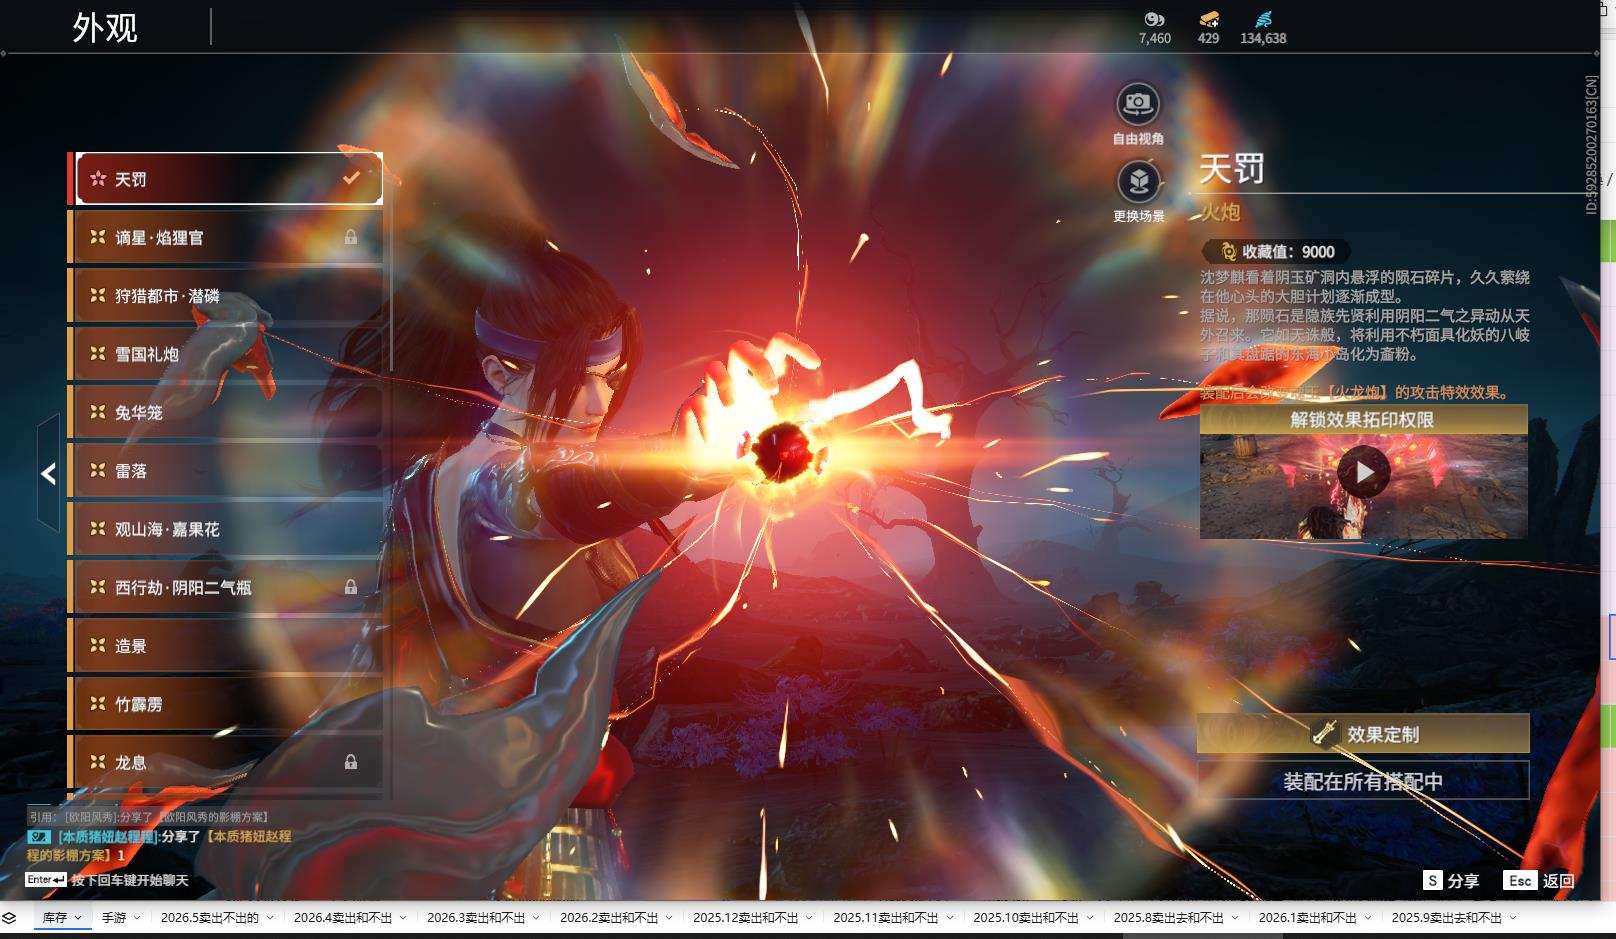The image size is (1616, 939).
Task: Switch to the 2026.4卖出和不出 sheet tab
Action: click(343, 918)
